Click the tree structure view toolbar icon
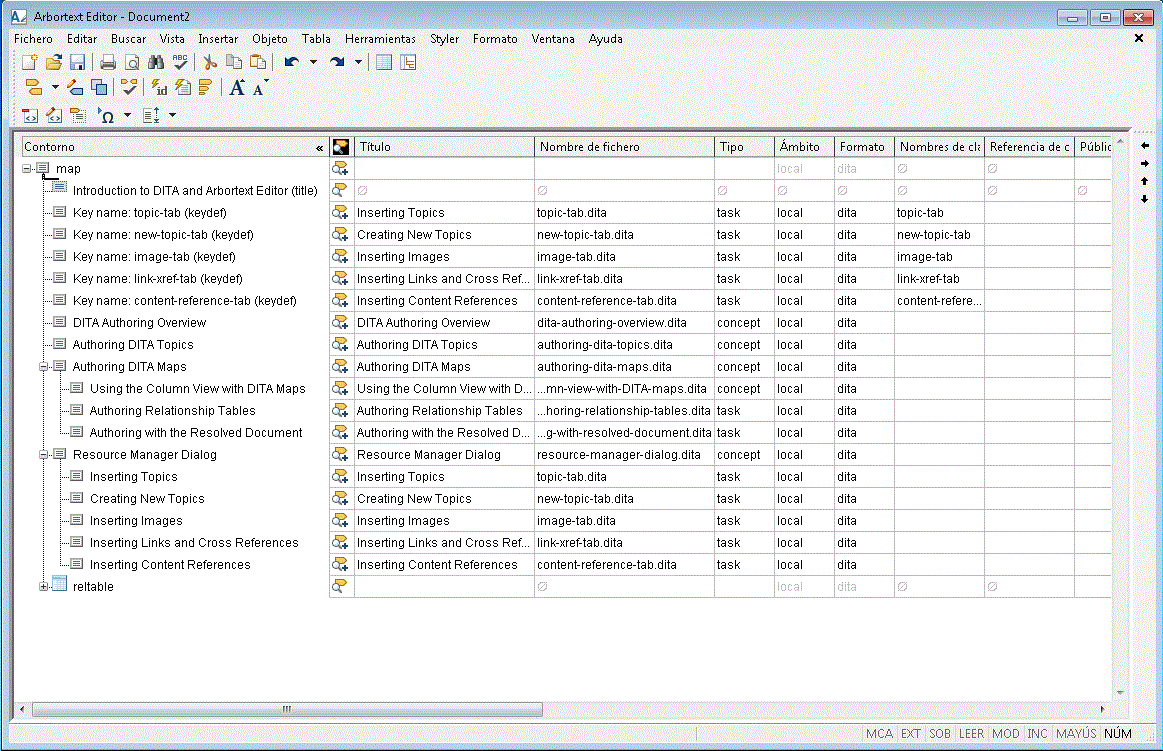 pyautogui.click(x=408, y=62)
